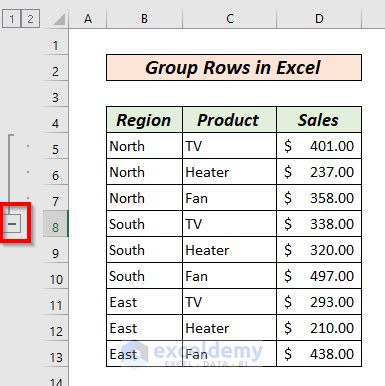
Task: Show outline level 1
Action: click(12, 19)
